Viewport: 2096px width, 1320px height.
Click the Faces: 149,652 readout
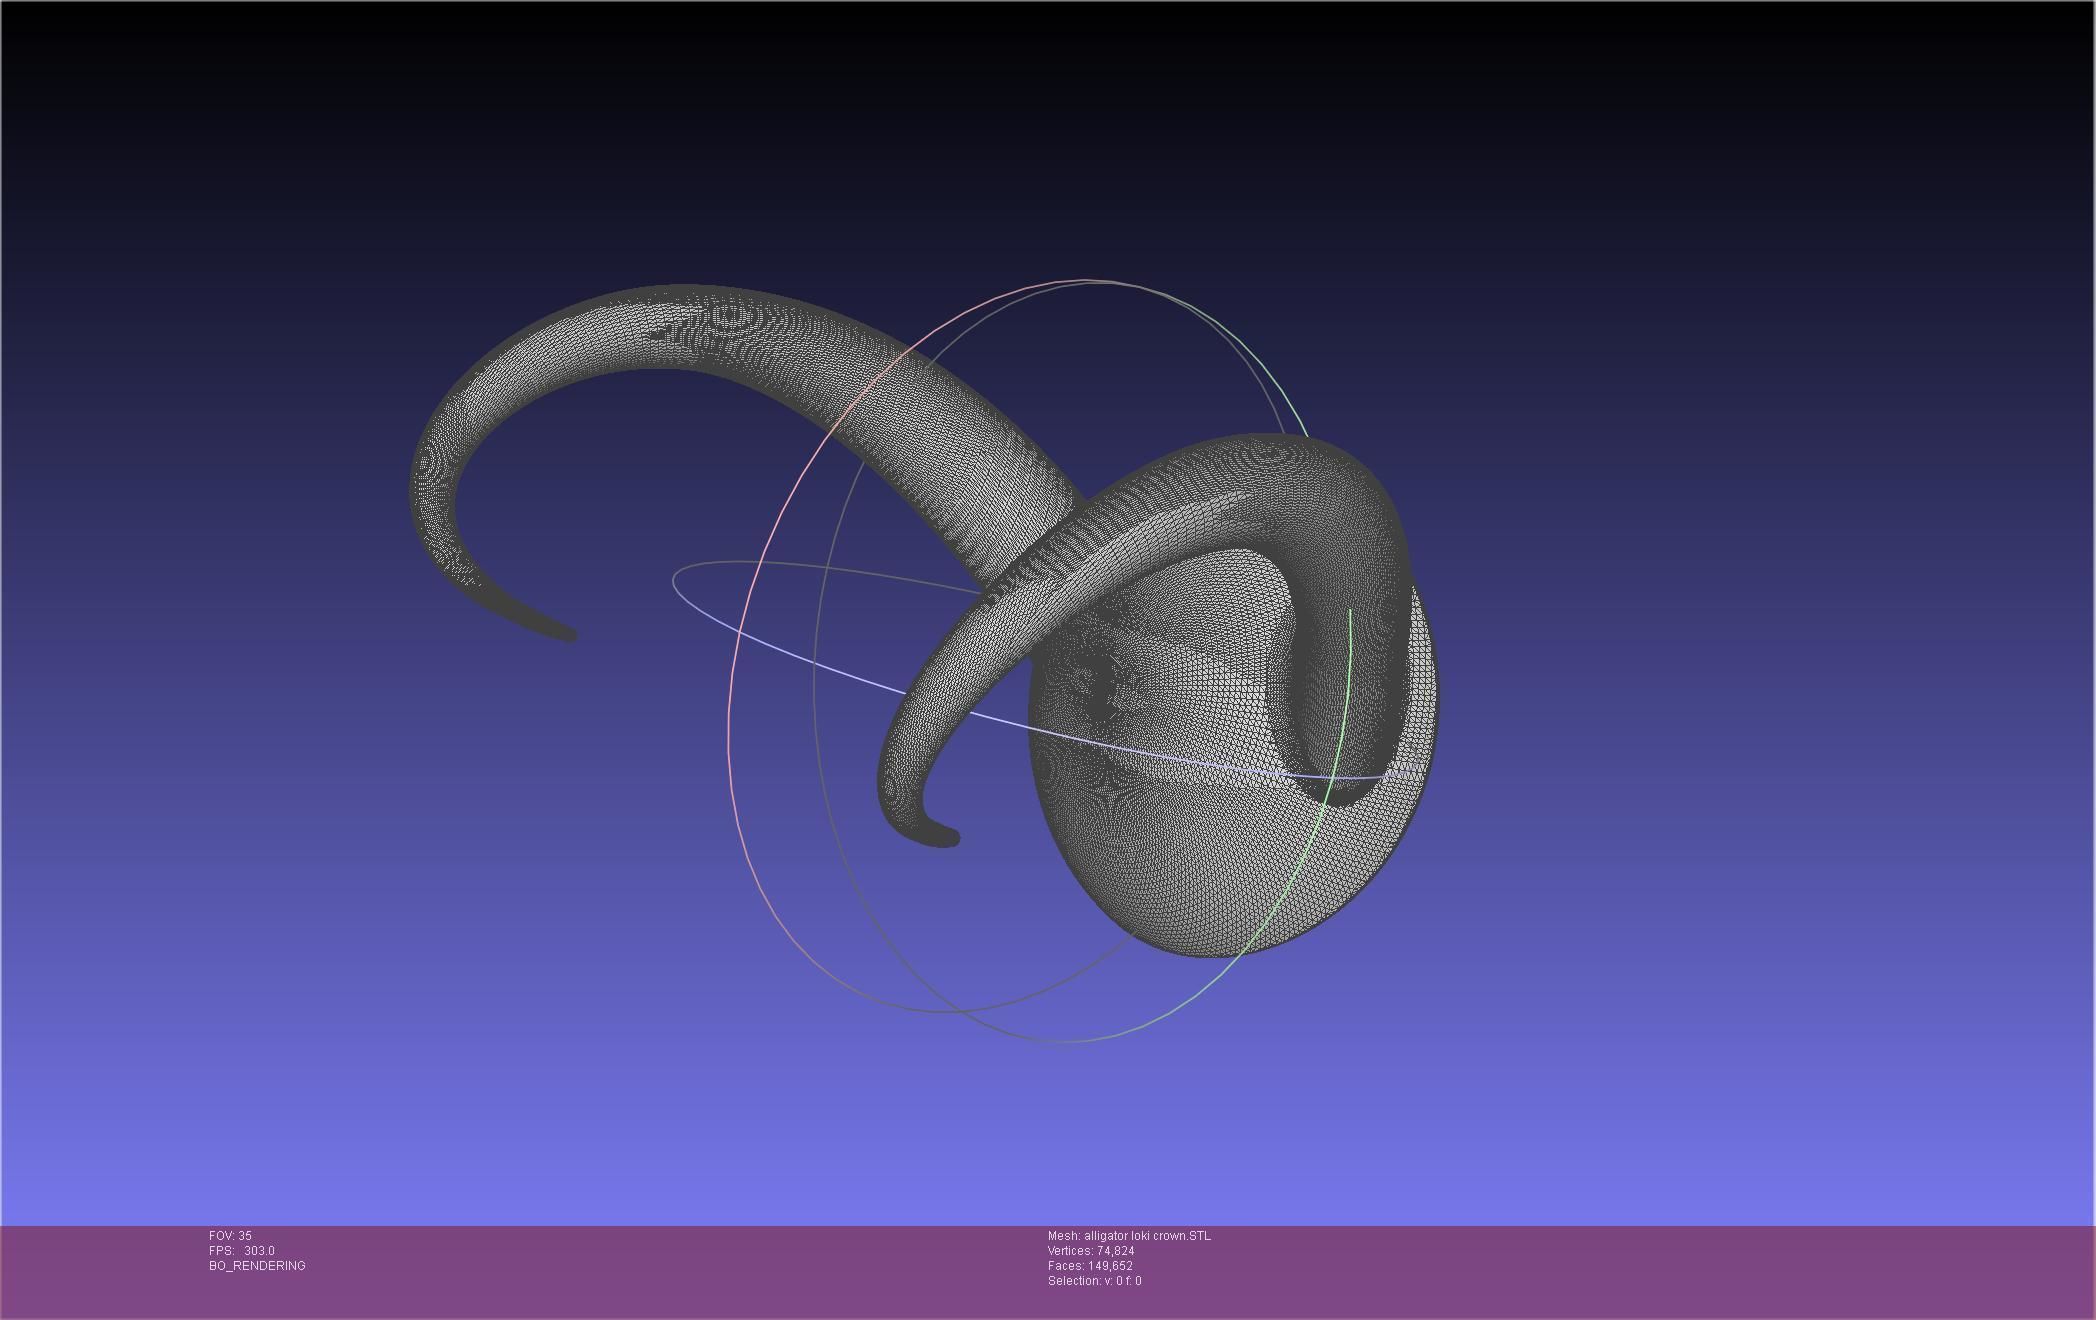(x=1089, y=1266)
